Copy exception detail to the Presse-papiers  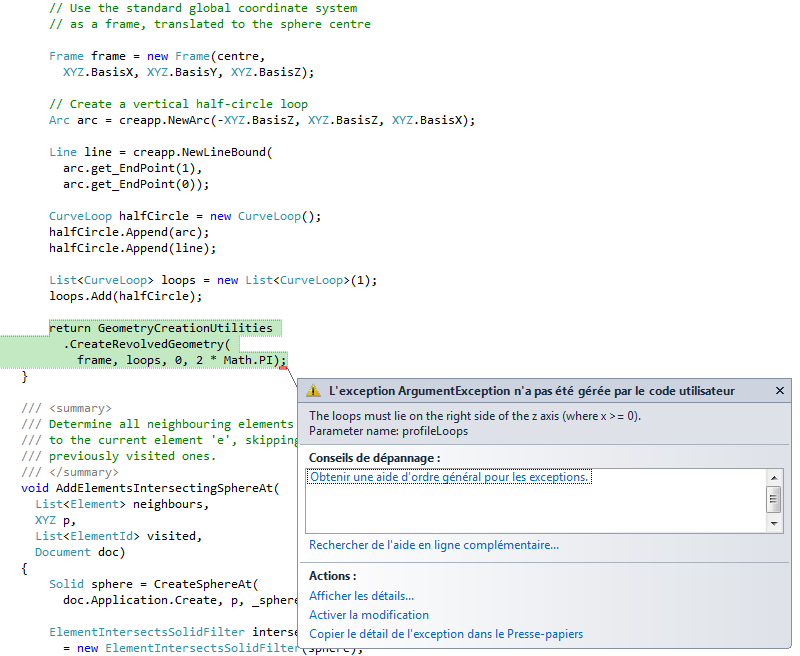(x=443, y=634)
